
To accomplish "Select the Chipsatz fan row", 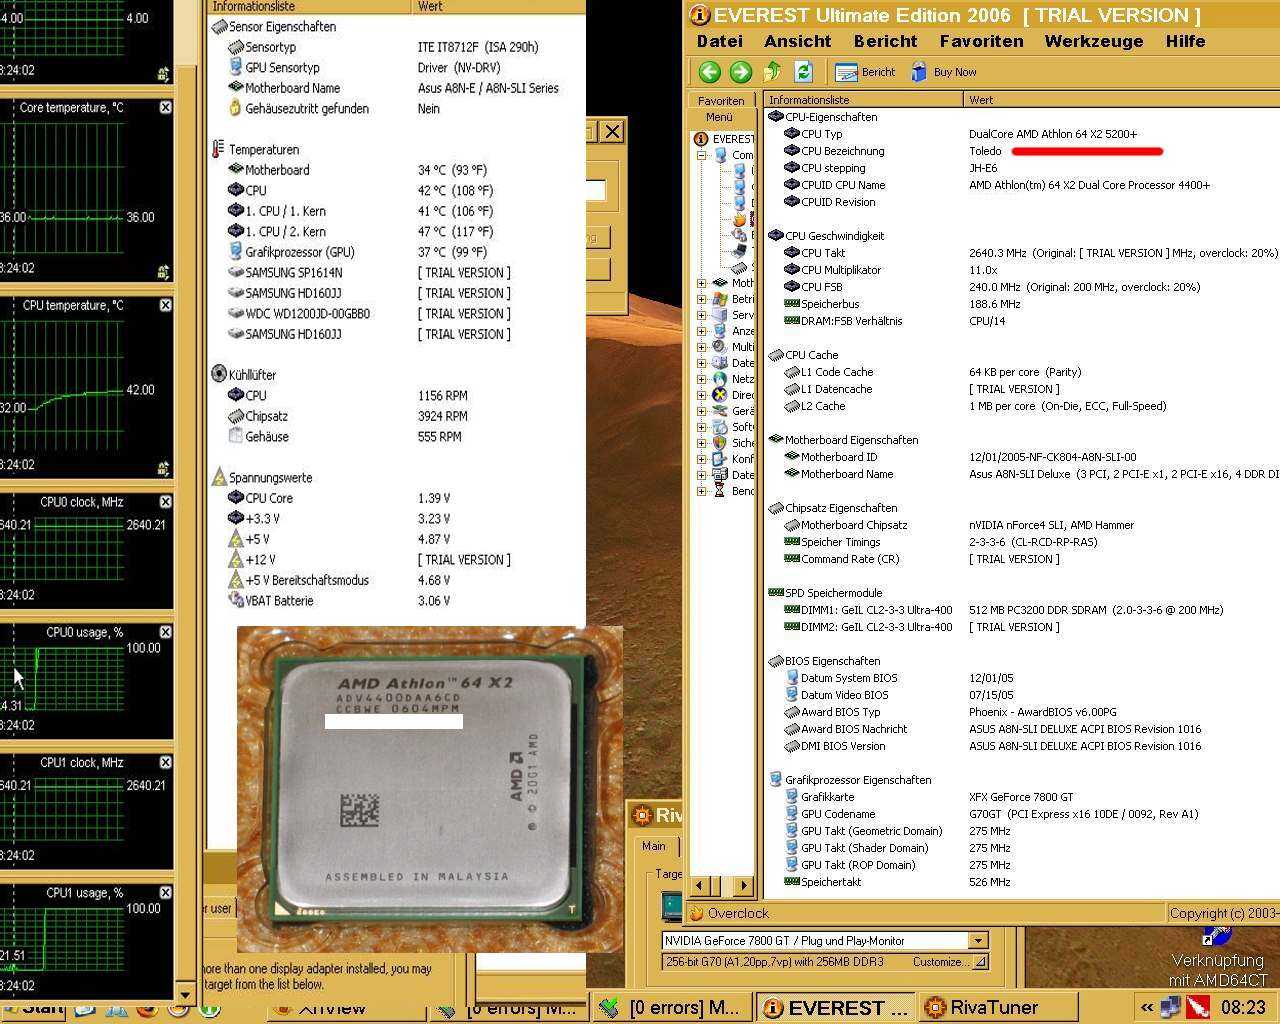I will (x=397, y=416).
